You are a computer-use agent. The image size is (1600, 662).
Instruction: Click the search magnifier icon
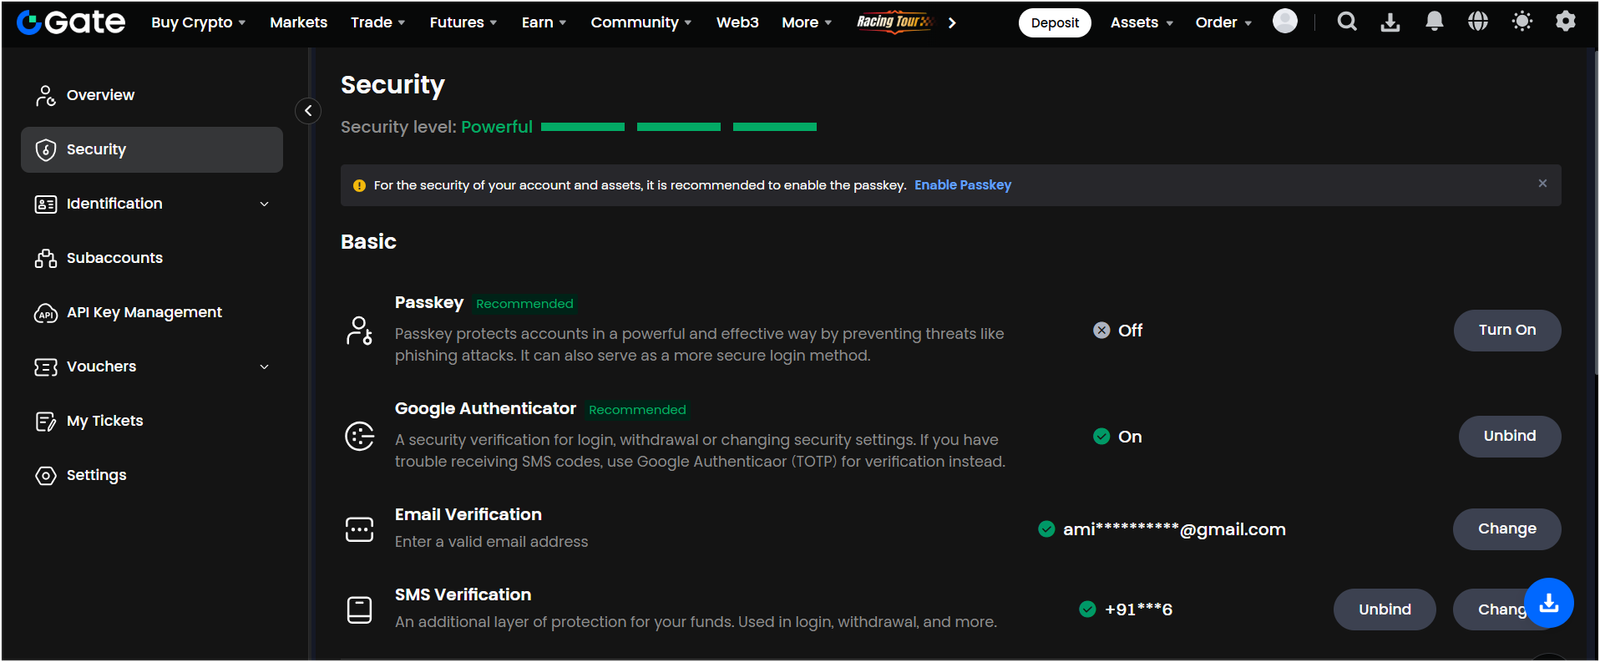[x=1347, y=22]
